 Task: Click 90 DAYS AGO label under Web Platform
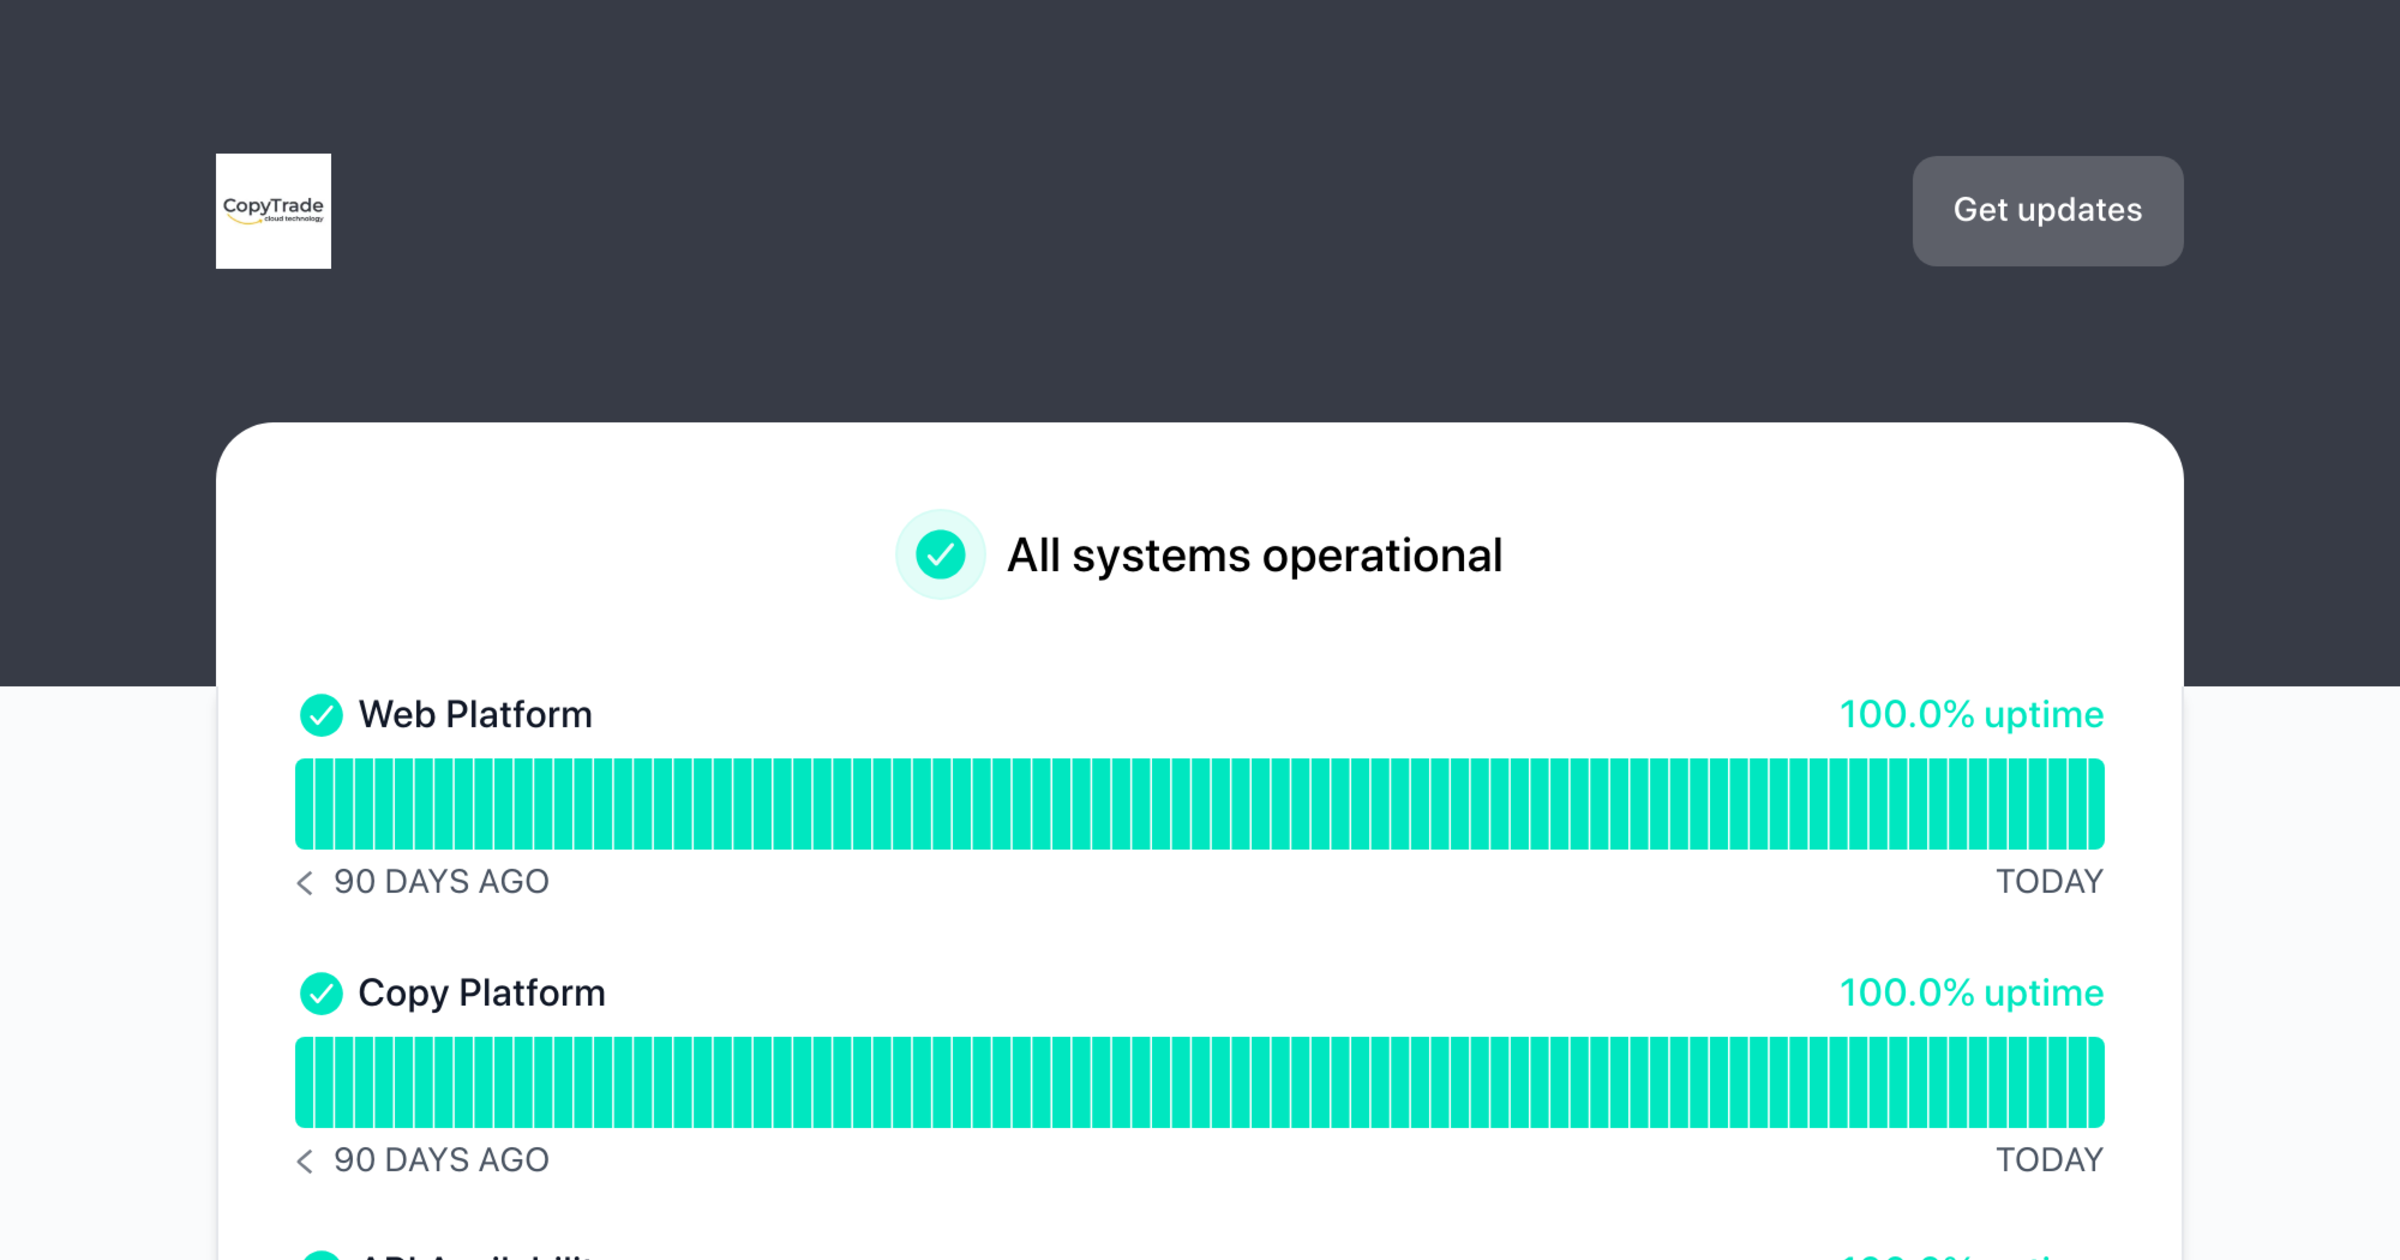point(441,882)
